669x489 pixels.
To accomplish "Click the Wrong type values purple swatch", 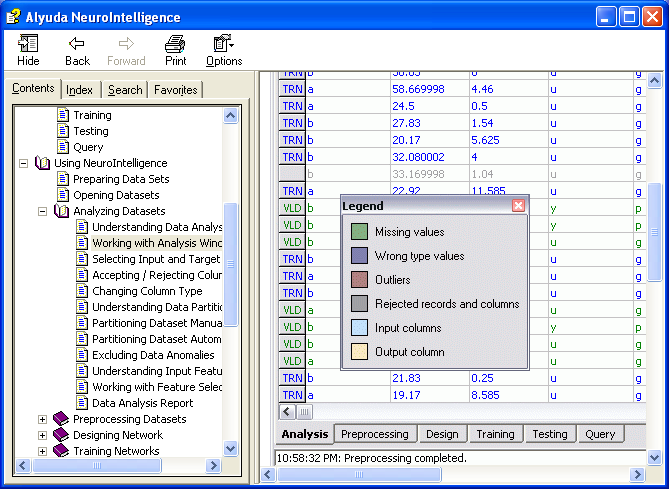I will (x=359, y=256).
